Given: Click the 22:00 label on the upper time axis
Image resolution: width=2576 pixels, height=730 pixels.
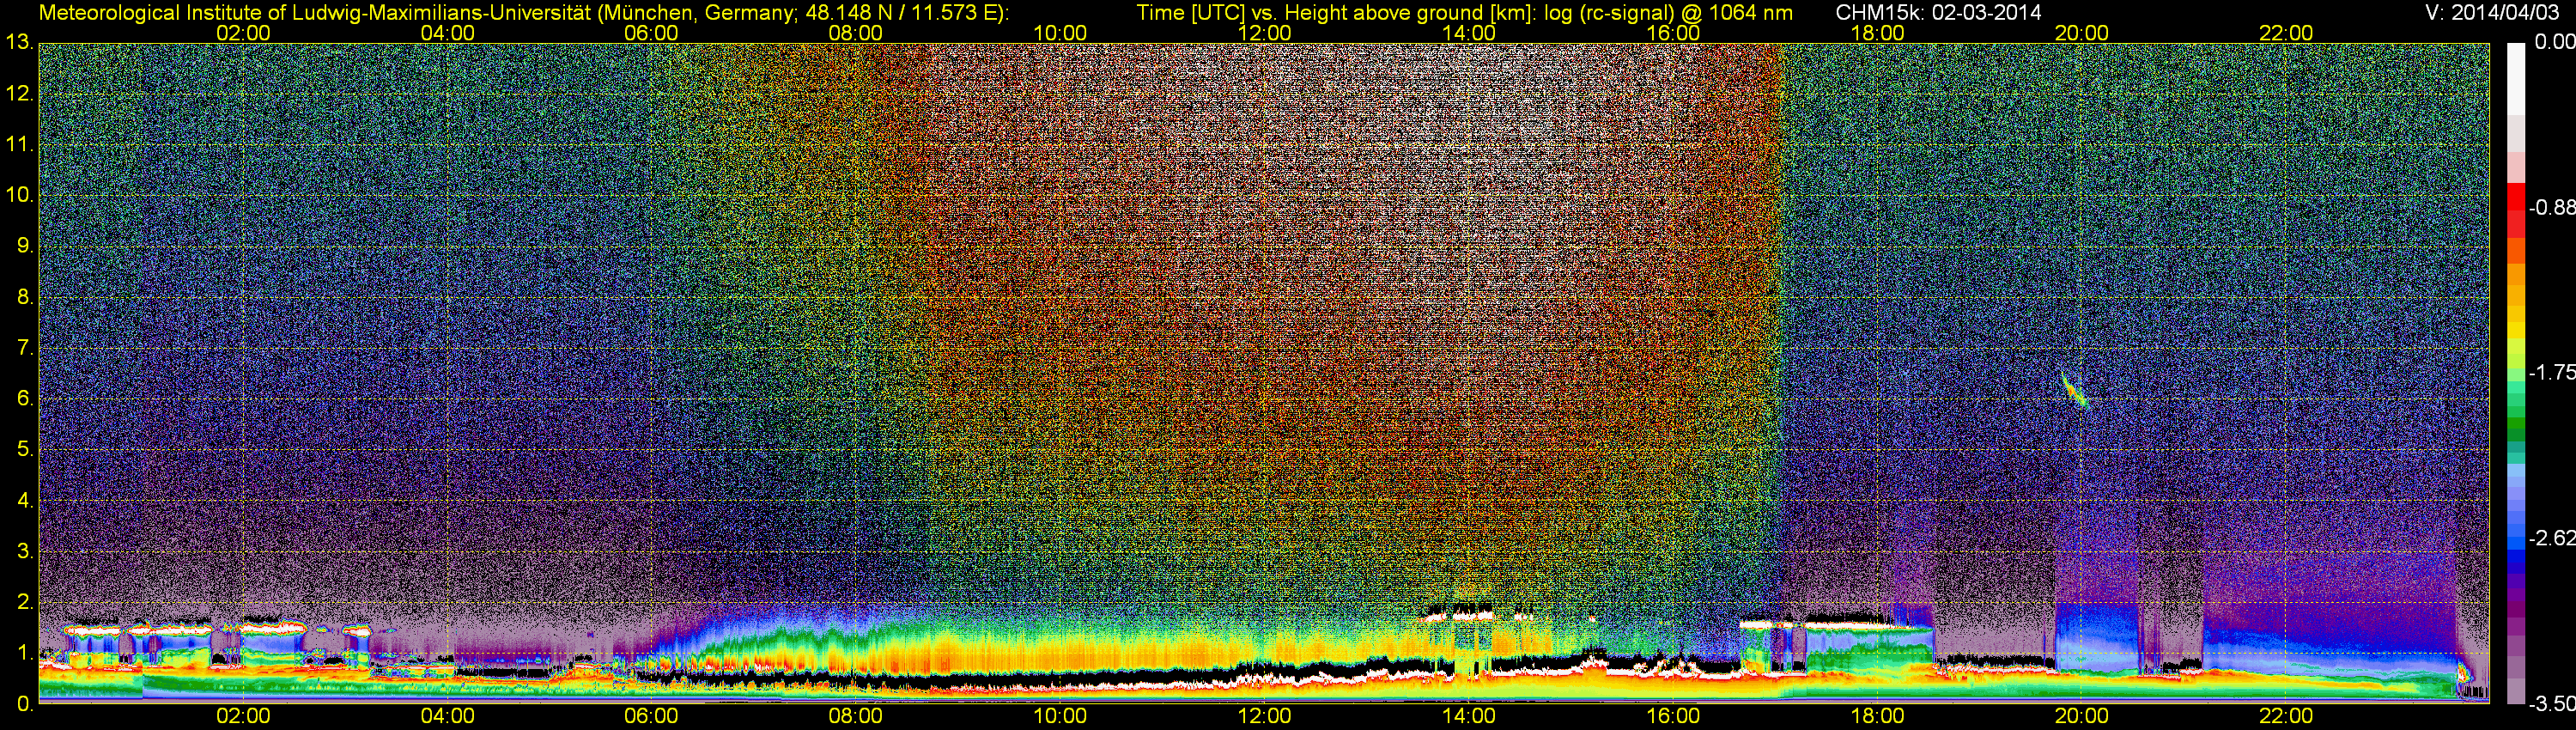Looking at the screenshot, I should pos(2286,33).
